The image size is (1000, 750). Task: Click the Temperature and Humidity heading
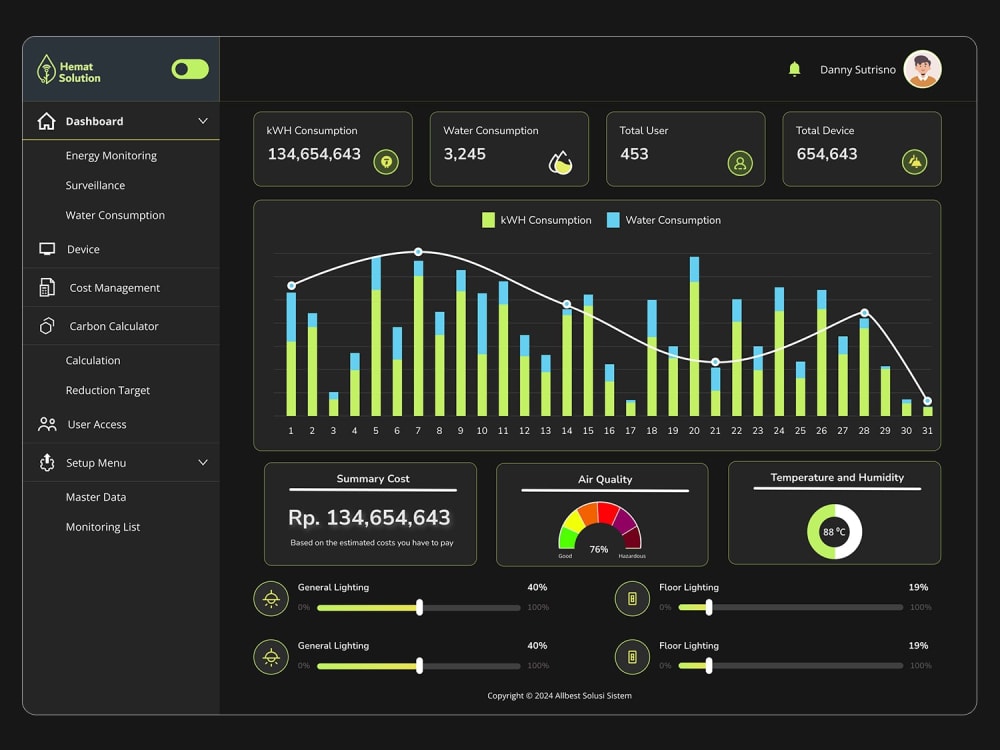837,477
